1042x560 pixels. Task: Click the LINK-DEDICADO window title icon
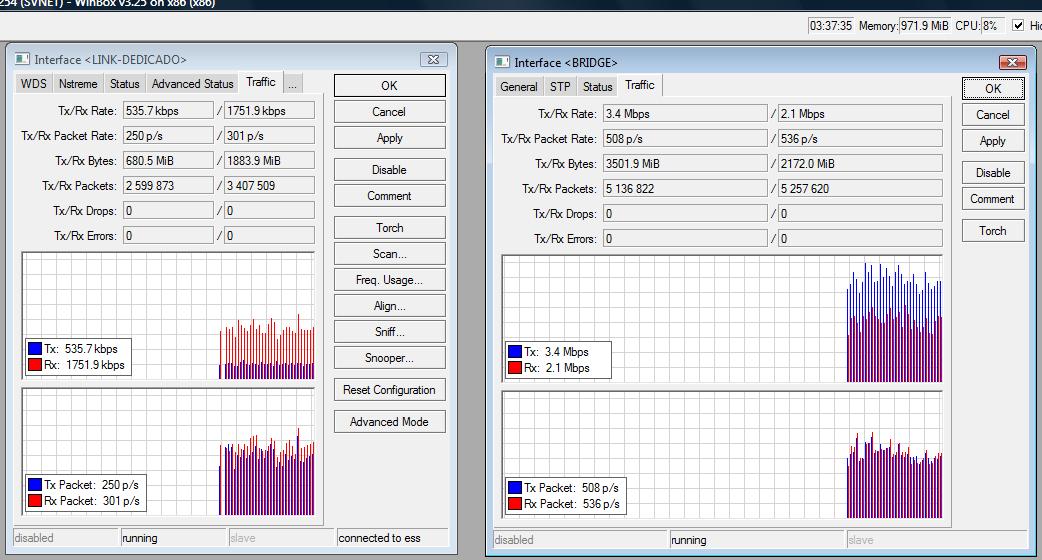point(21,60)
